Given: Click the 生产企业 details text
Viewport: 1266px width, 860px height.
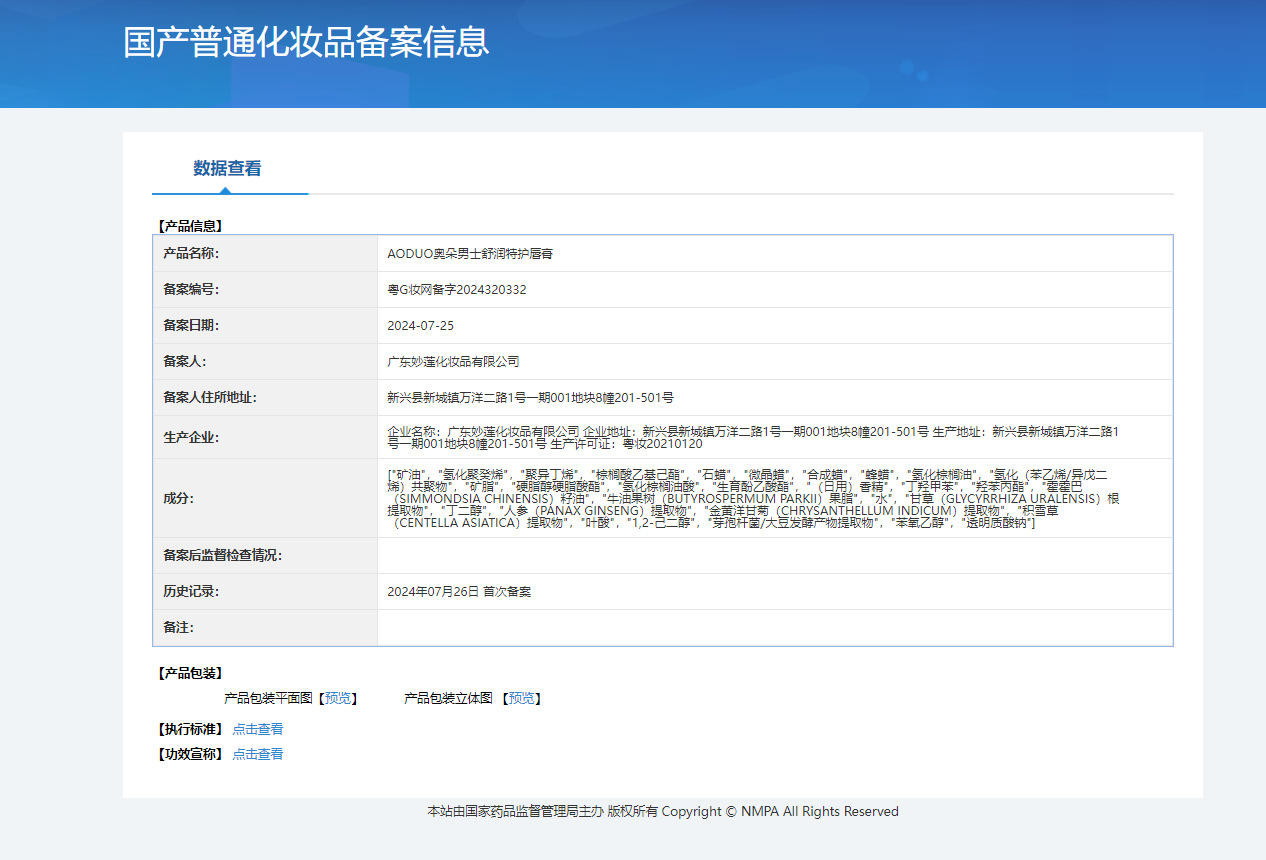Looking at the screenshot, I should coord(752,437).
